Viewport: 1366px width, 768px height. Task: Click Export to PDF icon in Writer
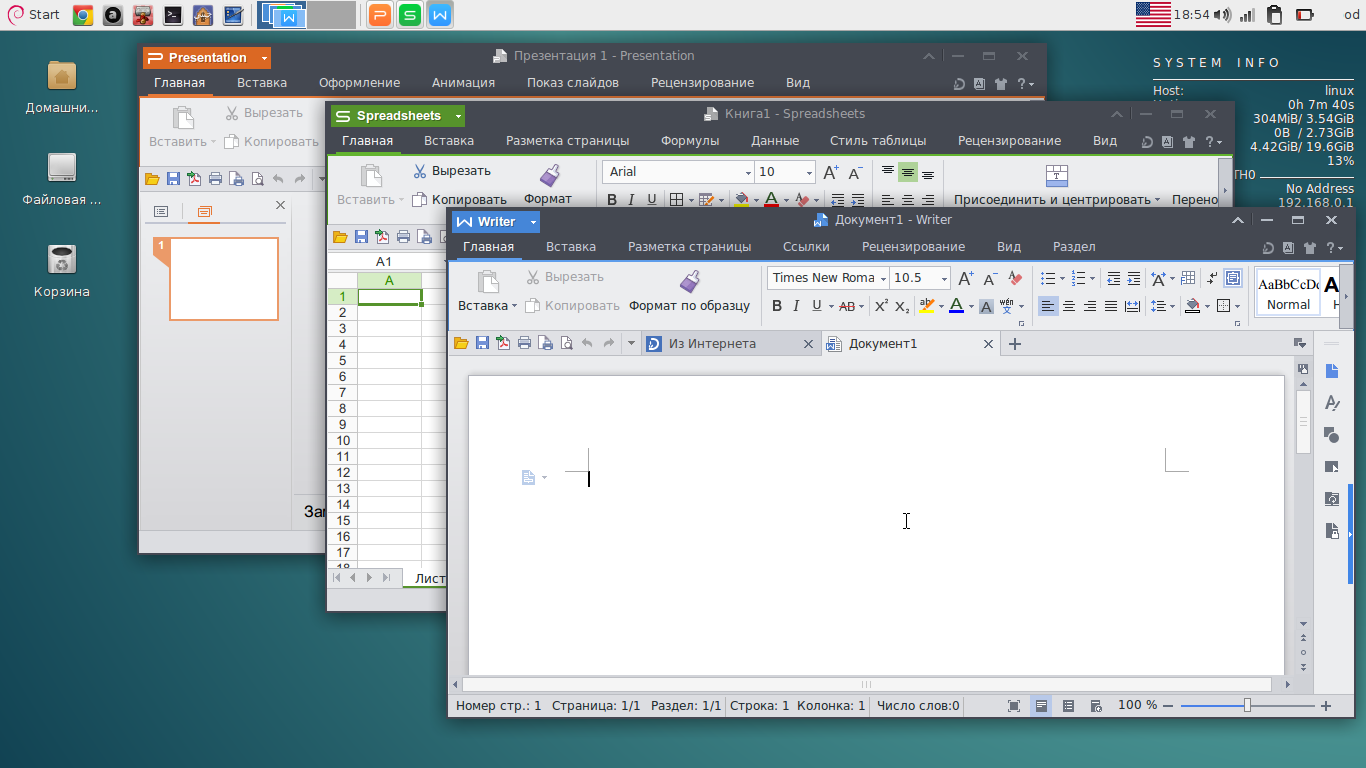coord(503,344)
